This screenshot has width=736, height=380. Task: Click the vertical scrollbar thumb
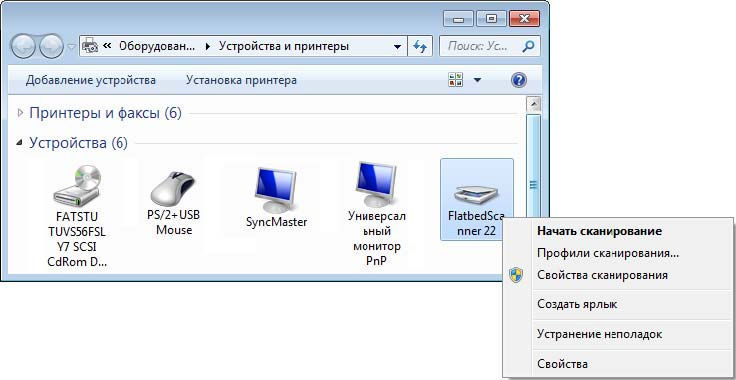coord(533,185)
